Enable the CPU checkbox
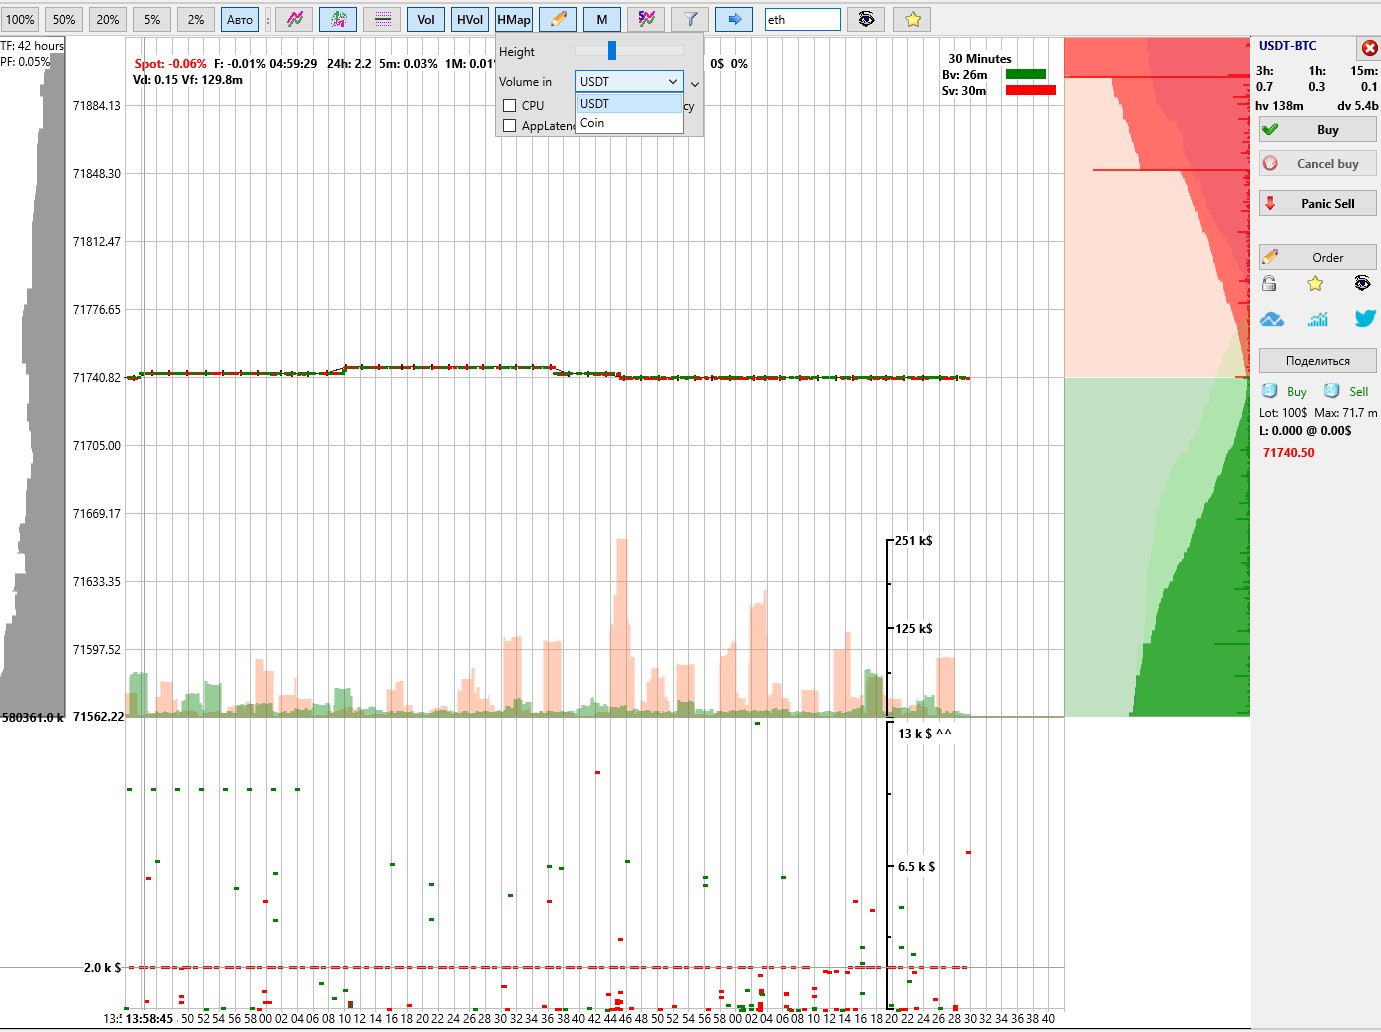The width and height of the screenshot is (1381, 1032). pos(510,105)
